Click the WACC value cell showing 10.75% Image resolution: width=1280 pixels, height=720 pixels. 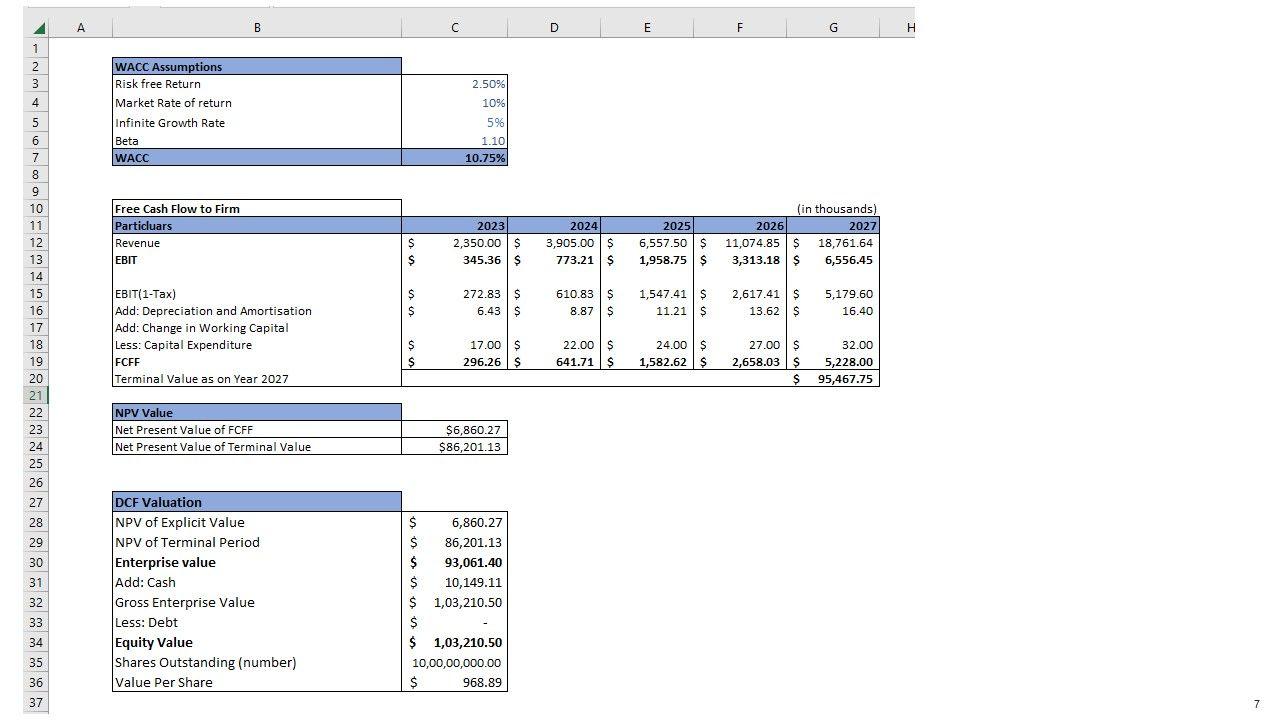(455, 158)
